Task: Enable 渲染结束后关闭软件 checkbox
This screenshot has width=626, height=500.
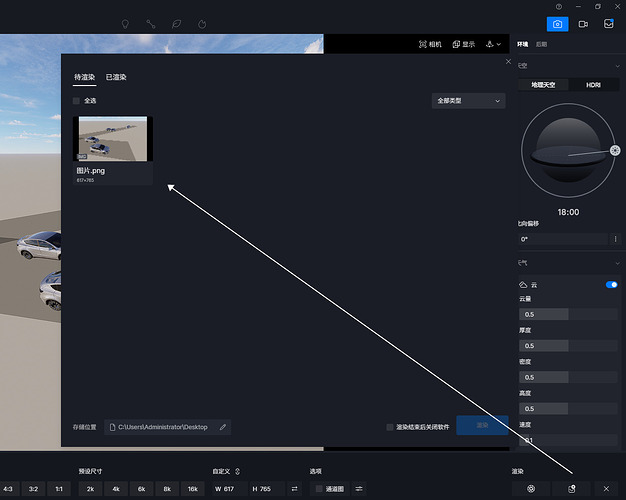Action: tap(390, 427)
